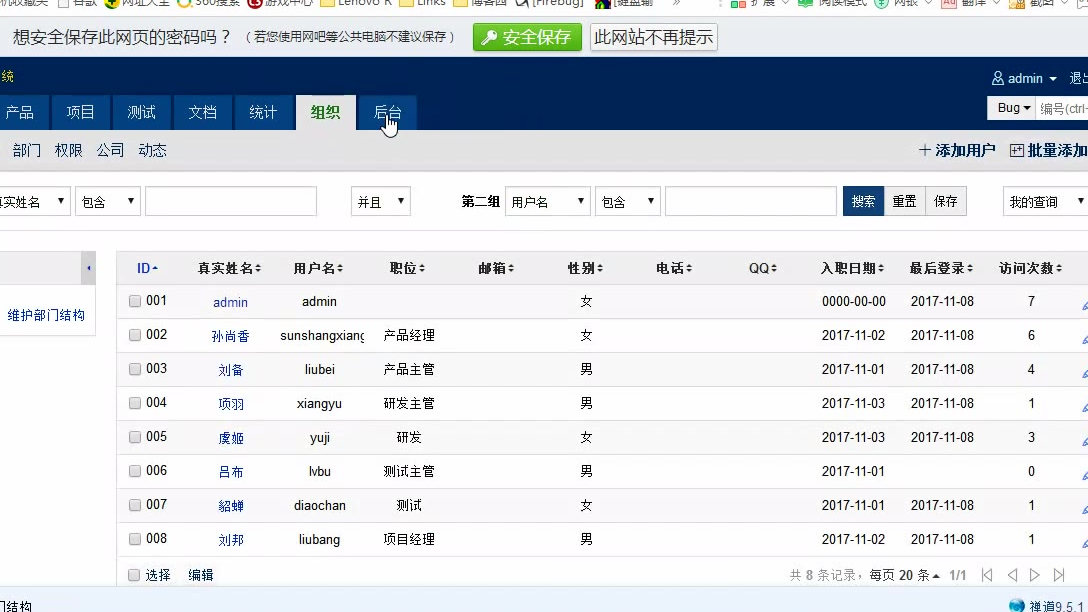
Task: Toggle the 选择 select-all checkbox
Action: tap(135, 575)
